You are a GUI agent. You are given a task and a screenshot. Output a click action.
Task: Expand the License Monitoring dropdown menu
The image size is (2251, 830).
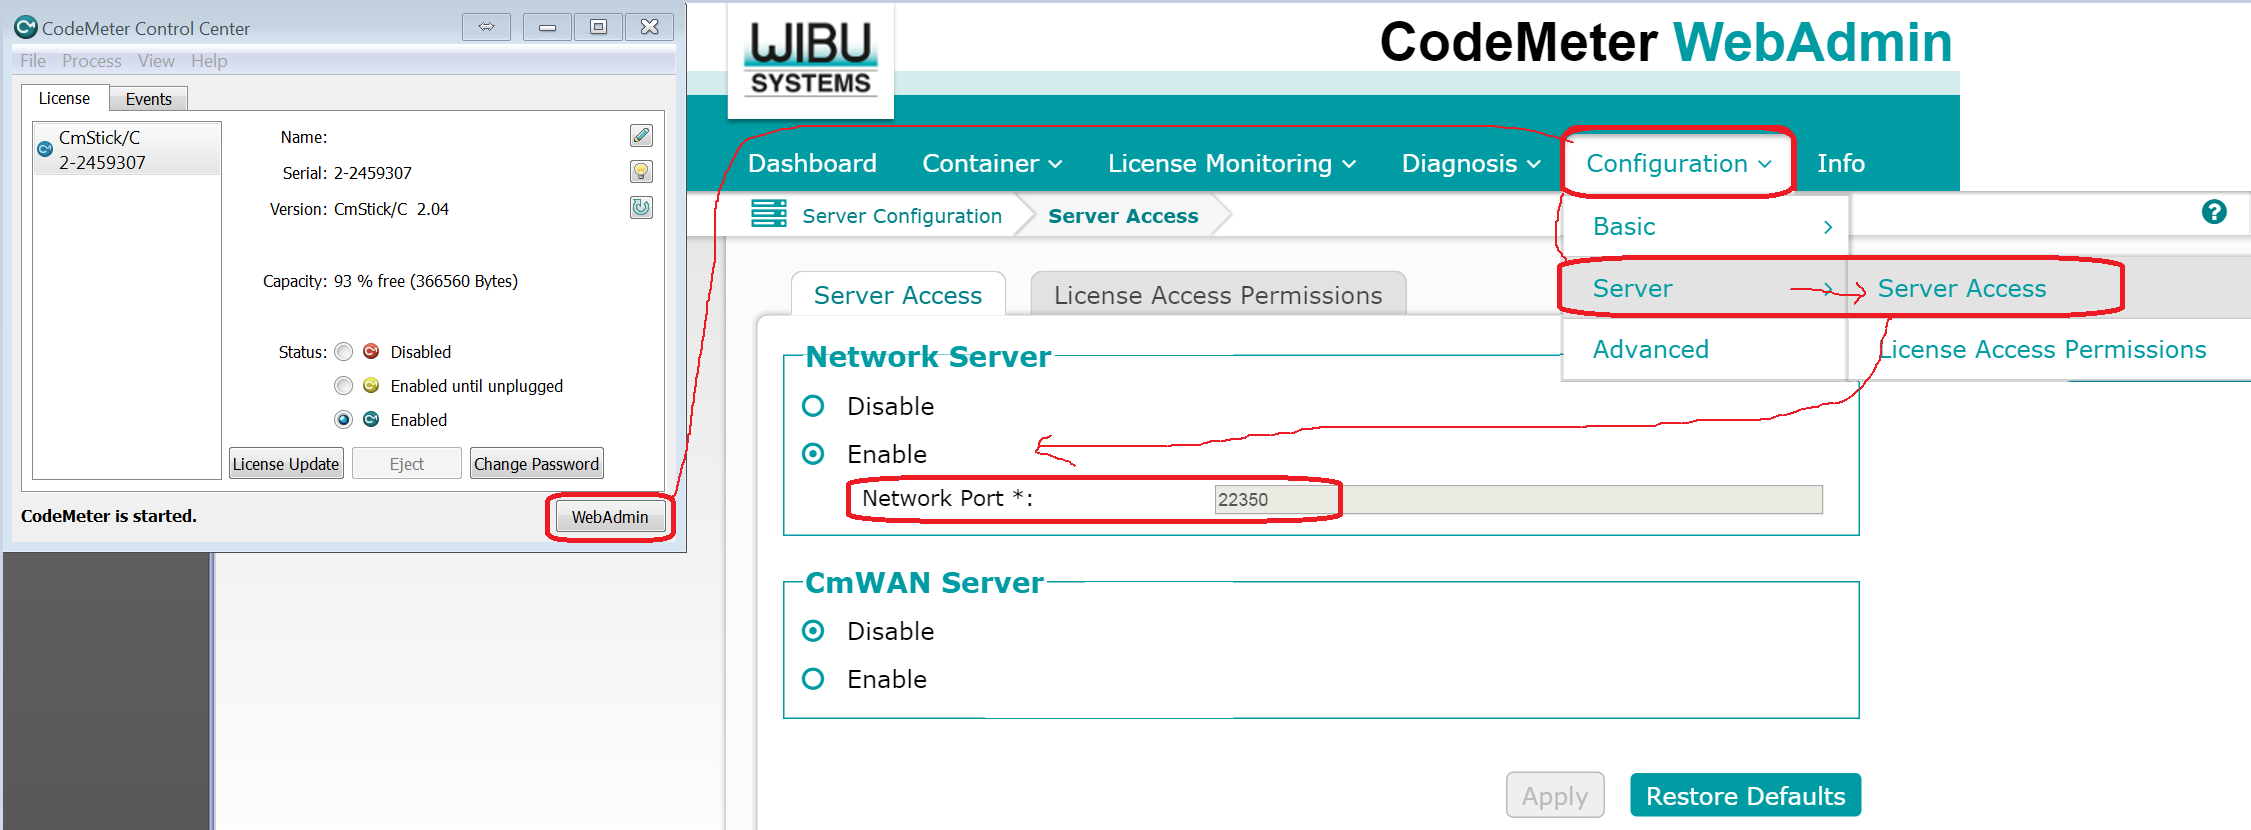[1232, 163]
